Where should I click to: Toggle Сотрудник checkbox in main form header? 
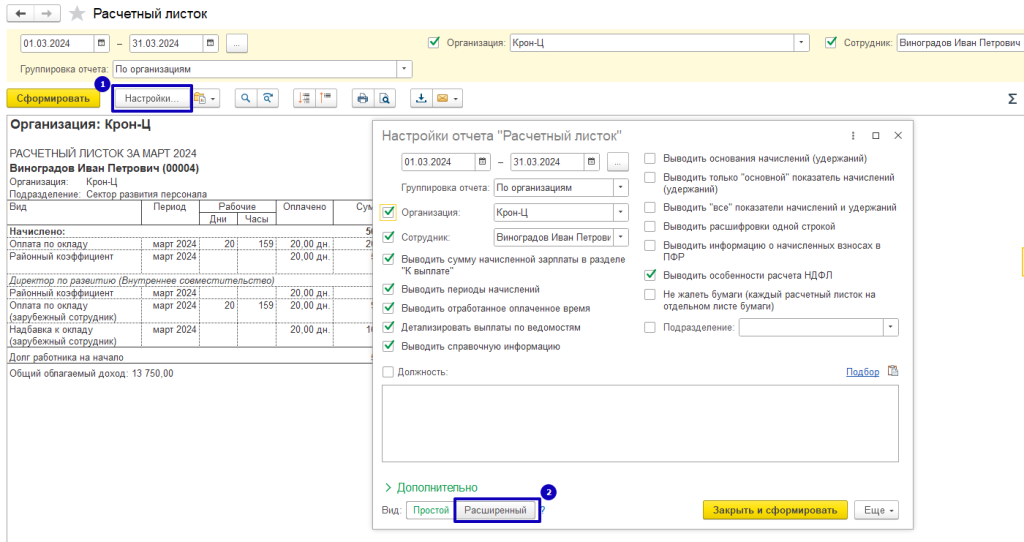[x=831, y=42]
